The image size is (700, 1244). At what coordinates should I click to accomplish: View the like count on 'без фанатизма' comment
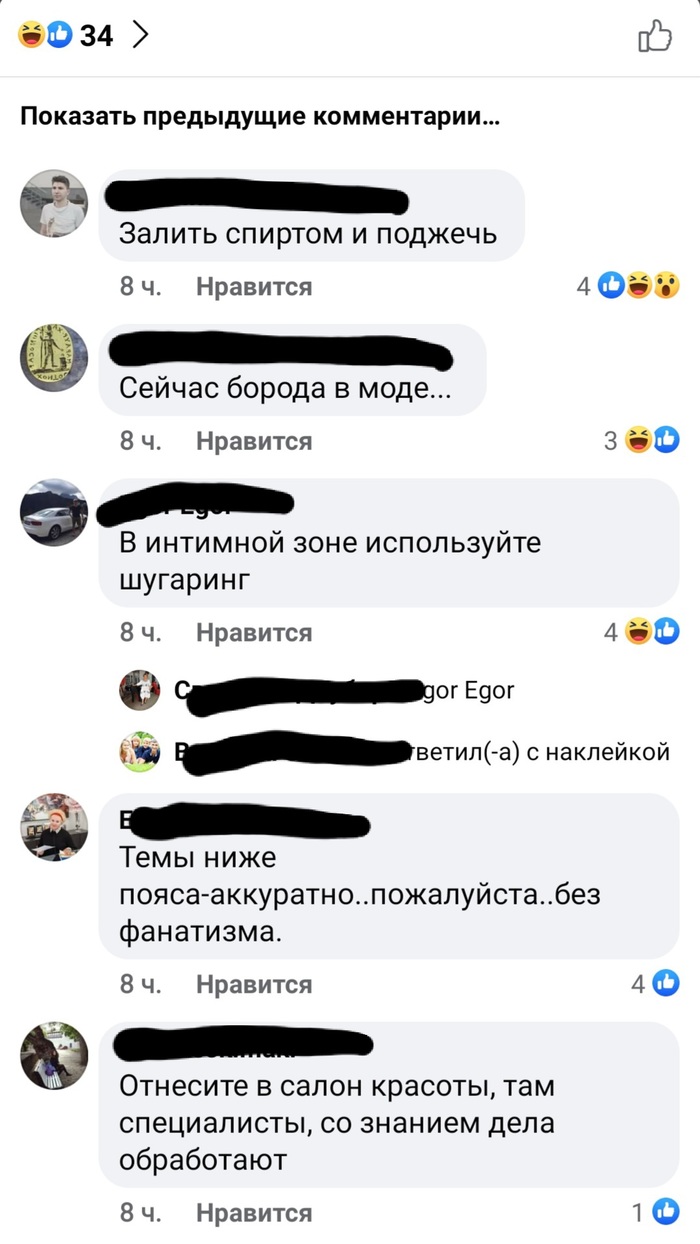pos(655,984)
